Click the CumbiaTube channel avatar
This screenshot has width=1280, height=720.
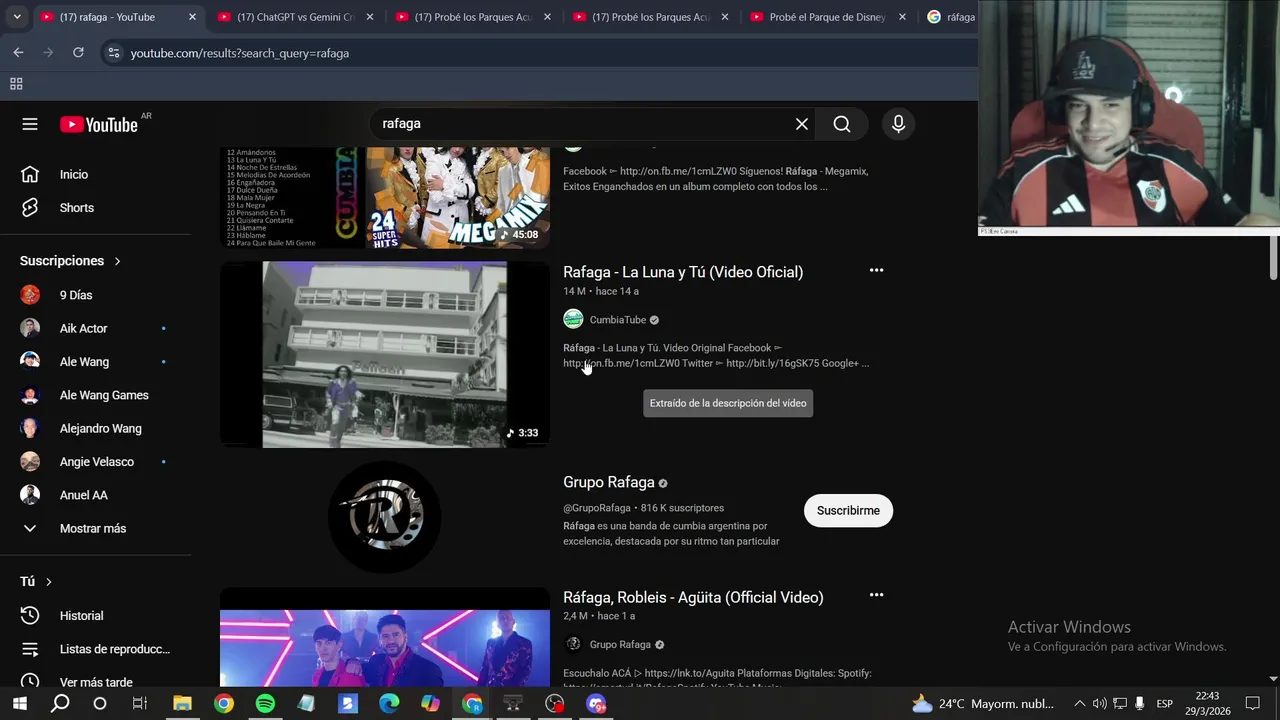tap(573, 319)
